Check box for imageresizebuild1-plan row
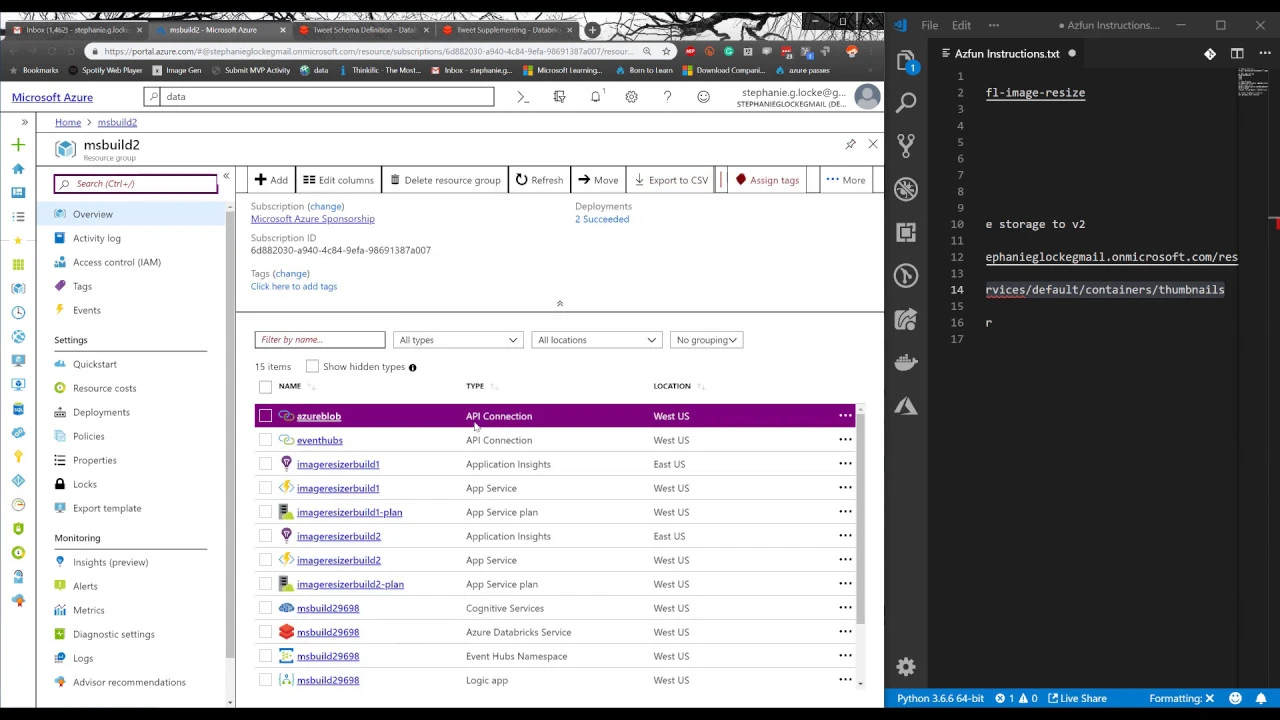Viewport: 1280px width, 720px height. coord(265,512)
